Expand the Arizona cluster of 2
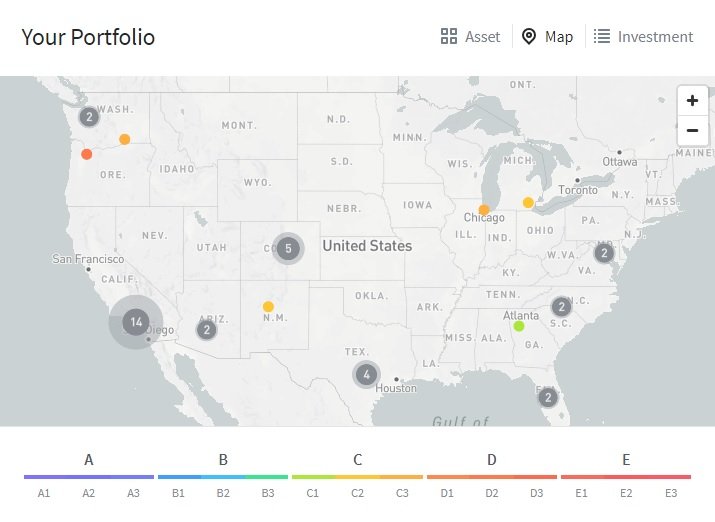Viewport: 715px width, 522px height. 207,330
